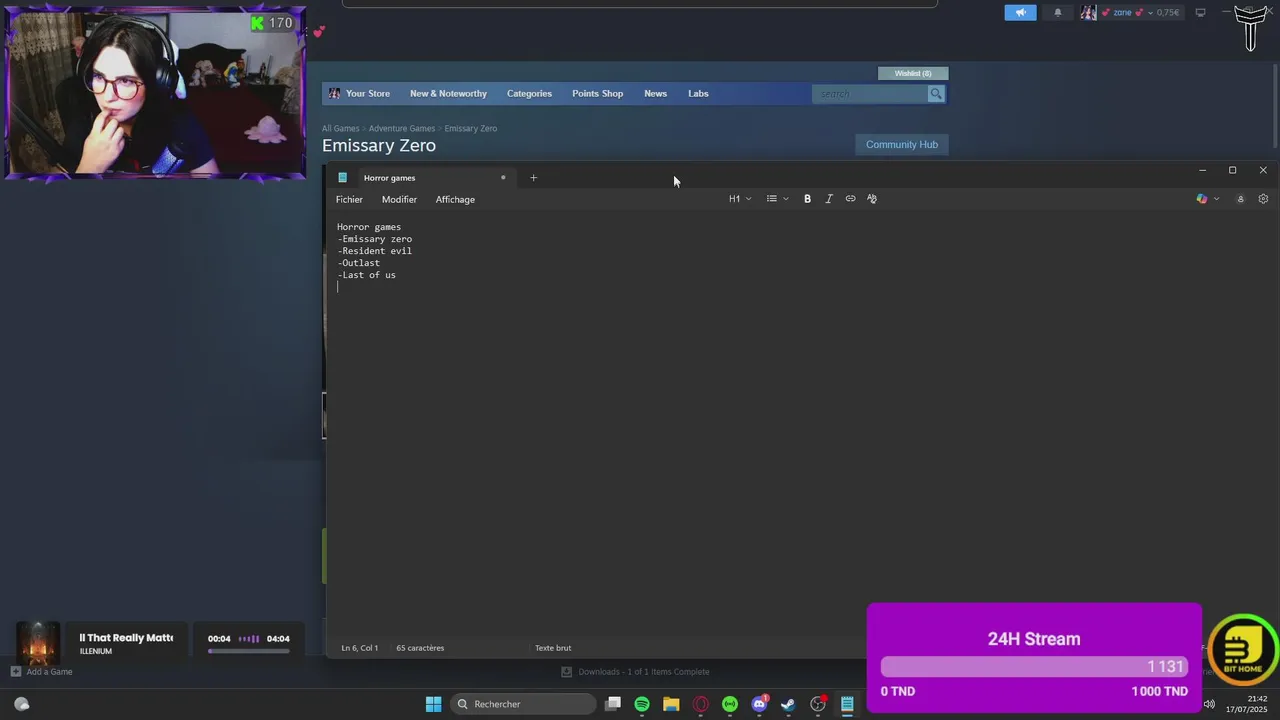Add a new Notepad tab
1280x720 pixels.
(533, 178)
